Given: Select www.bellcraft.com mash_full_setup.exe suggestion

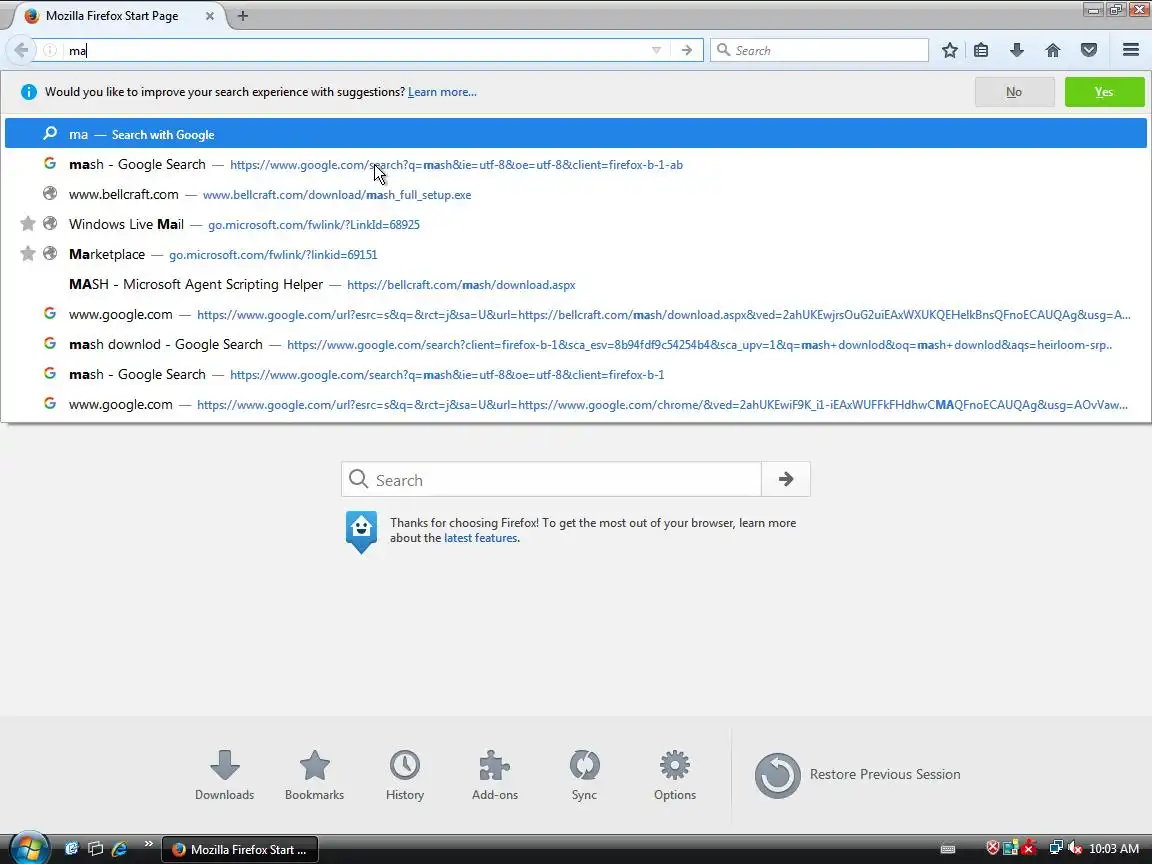Looking at the screenshot, I should click(576, 195).
